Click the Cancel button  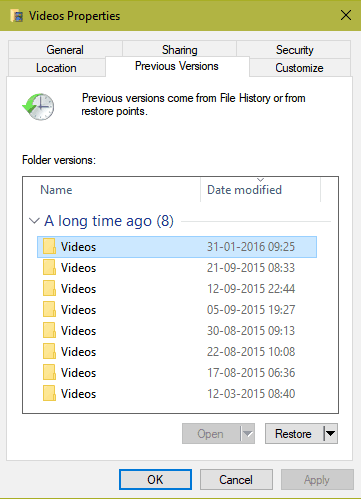pos(236,480)
